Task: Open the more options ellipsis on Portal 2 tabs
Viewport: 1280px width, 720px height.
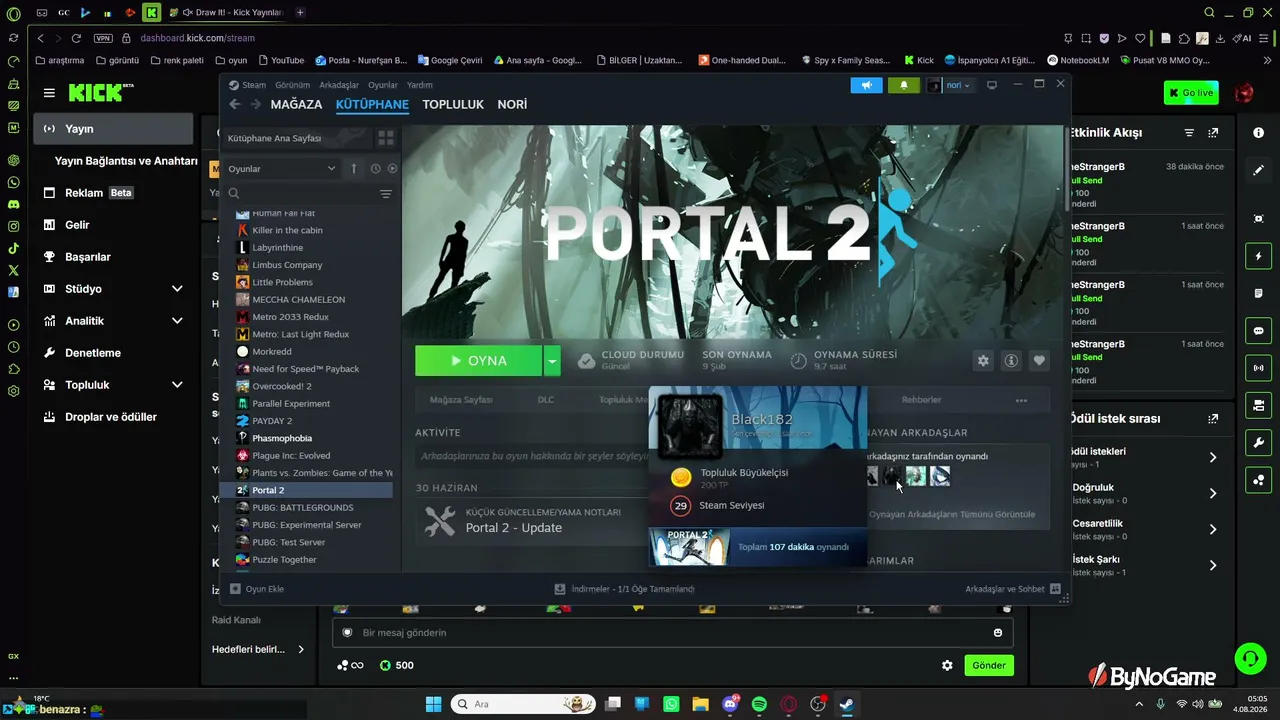Action: coord(1021,400)
